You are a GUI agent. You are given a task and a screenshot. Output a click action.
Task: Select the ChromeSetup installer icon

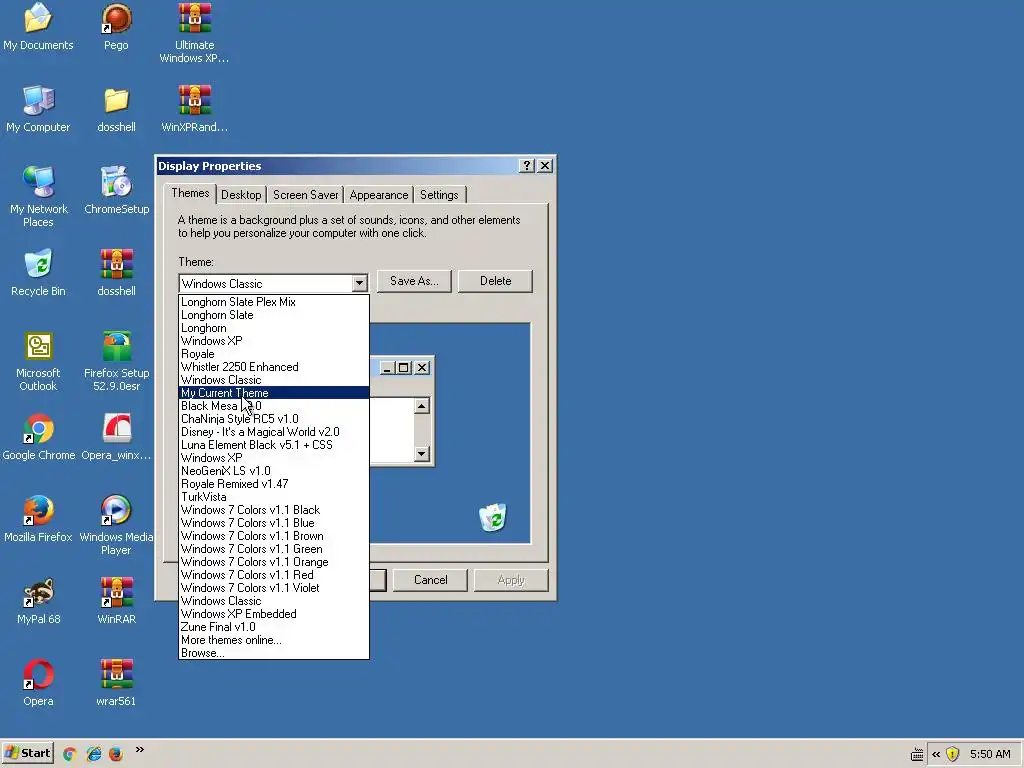[116, 191]
